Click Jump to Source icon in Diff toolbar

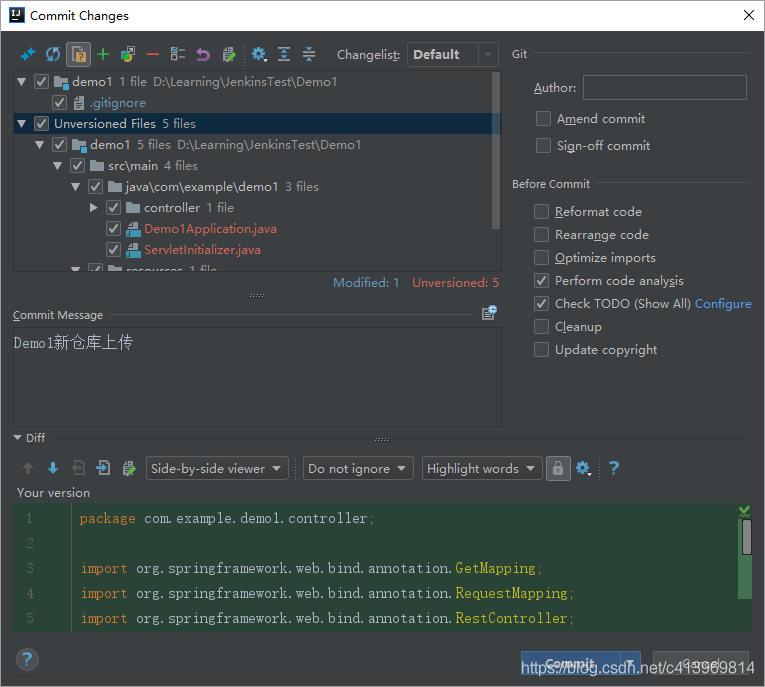(x=129, y=468)
